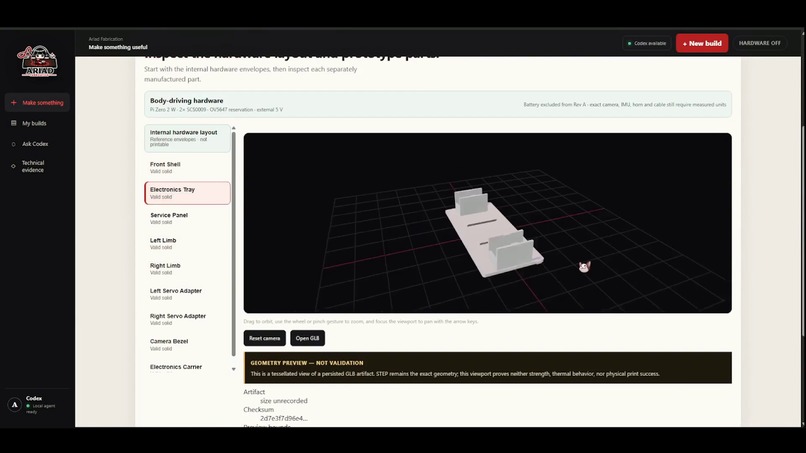Click the My builds list icon
806x453 pixels.
14,123
